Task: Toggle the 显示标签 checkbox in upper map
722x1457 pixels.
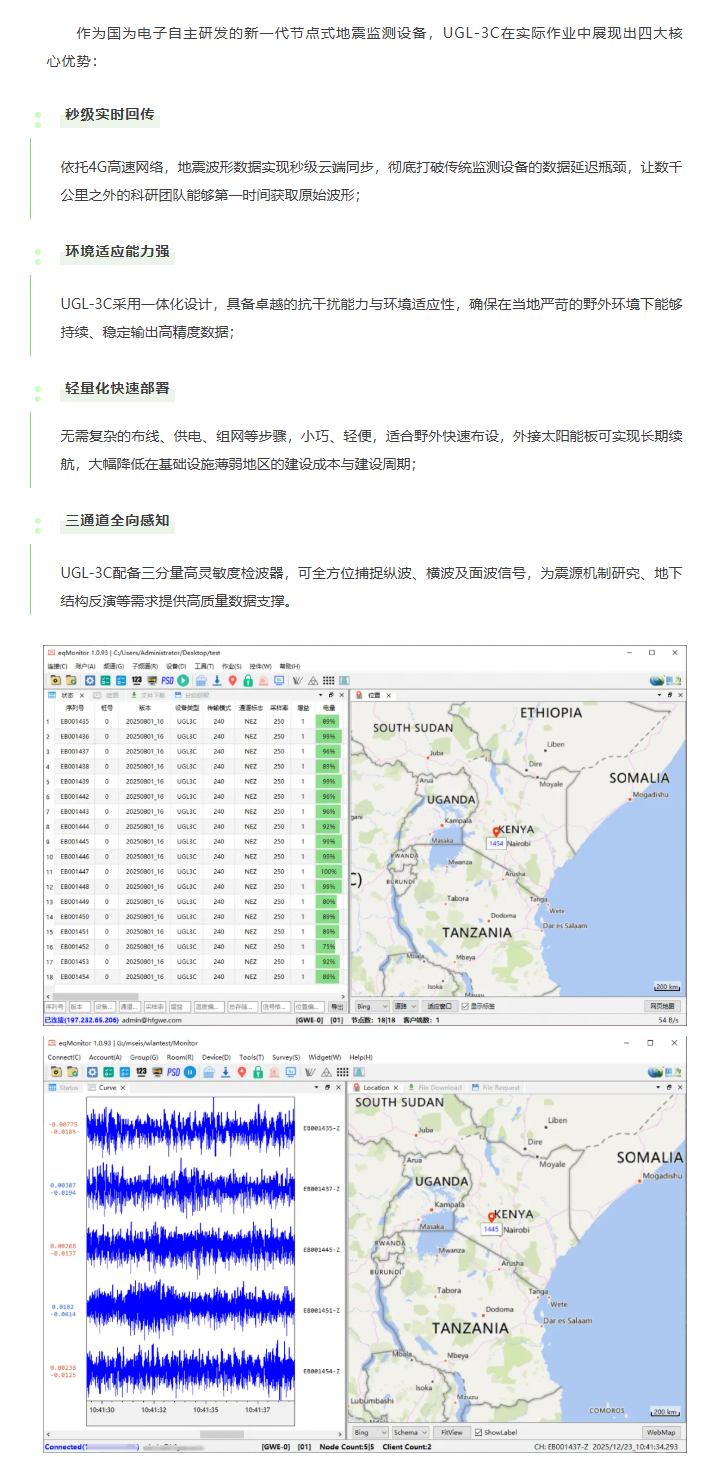Action: click(x=464, y=1006)
